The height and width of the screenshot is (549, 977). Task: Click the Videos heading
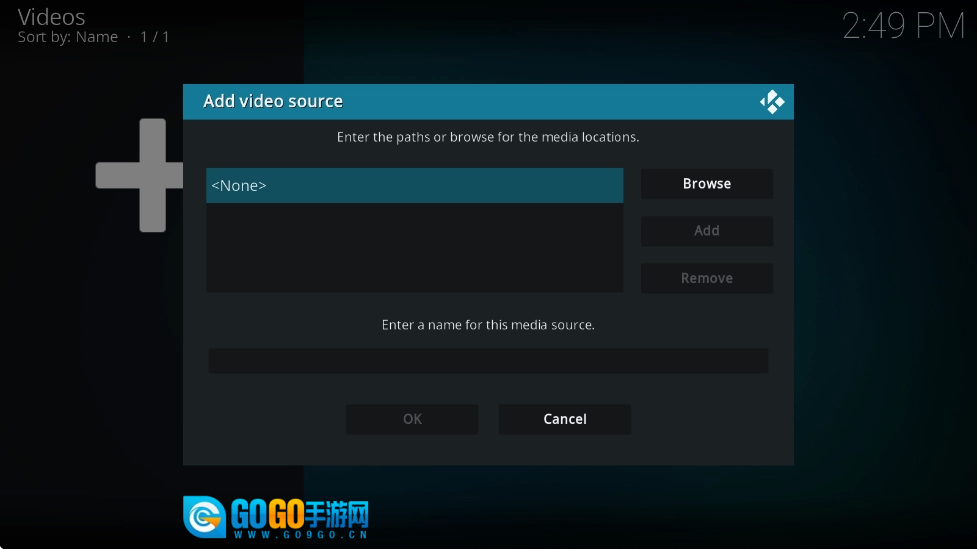(51, 17)
